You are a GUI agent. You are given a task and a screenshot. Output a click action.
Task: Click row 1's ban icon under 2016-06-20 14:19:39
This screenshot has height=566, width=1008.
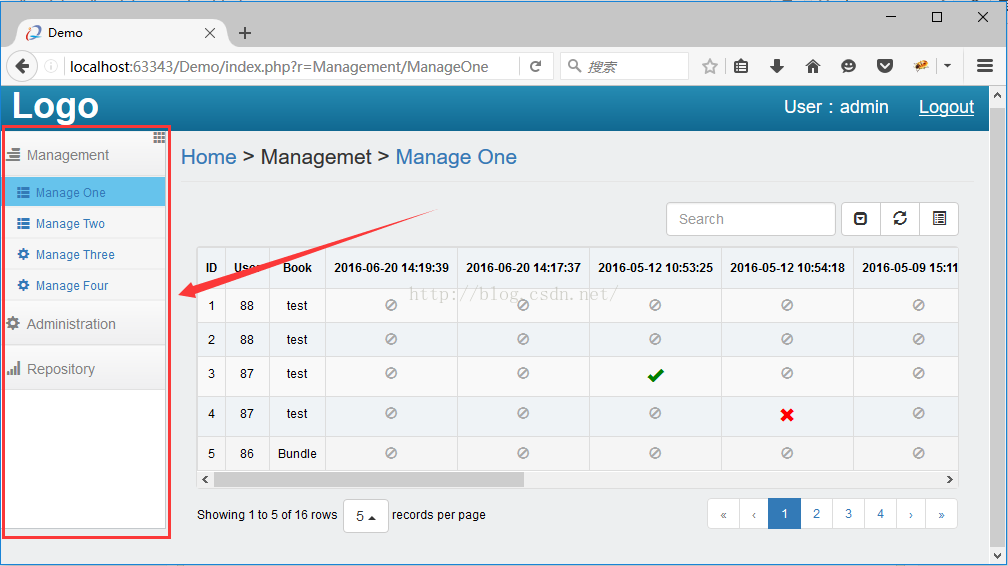[x=391, y=305]
